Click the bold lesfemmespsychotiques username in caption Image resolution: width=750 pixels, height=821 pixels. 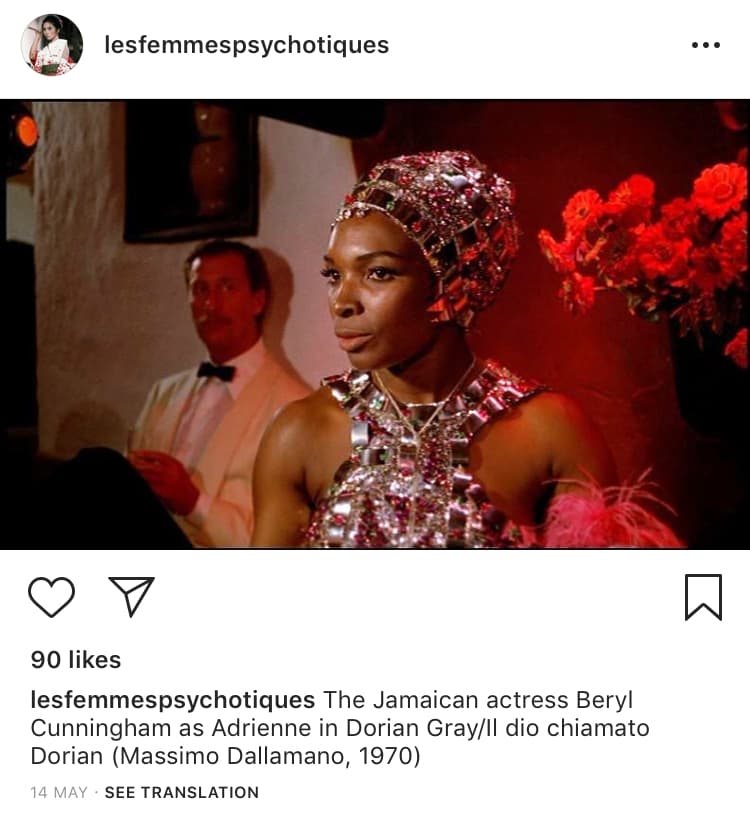click(x=173, y=701)
